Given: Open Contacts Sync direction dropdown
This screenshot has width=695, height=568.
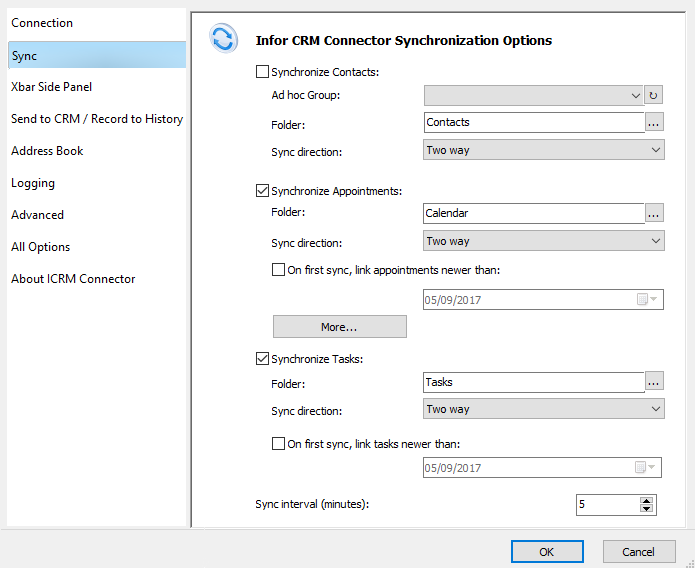Looking at the screenshot, I should (544, 150).
